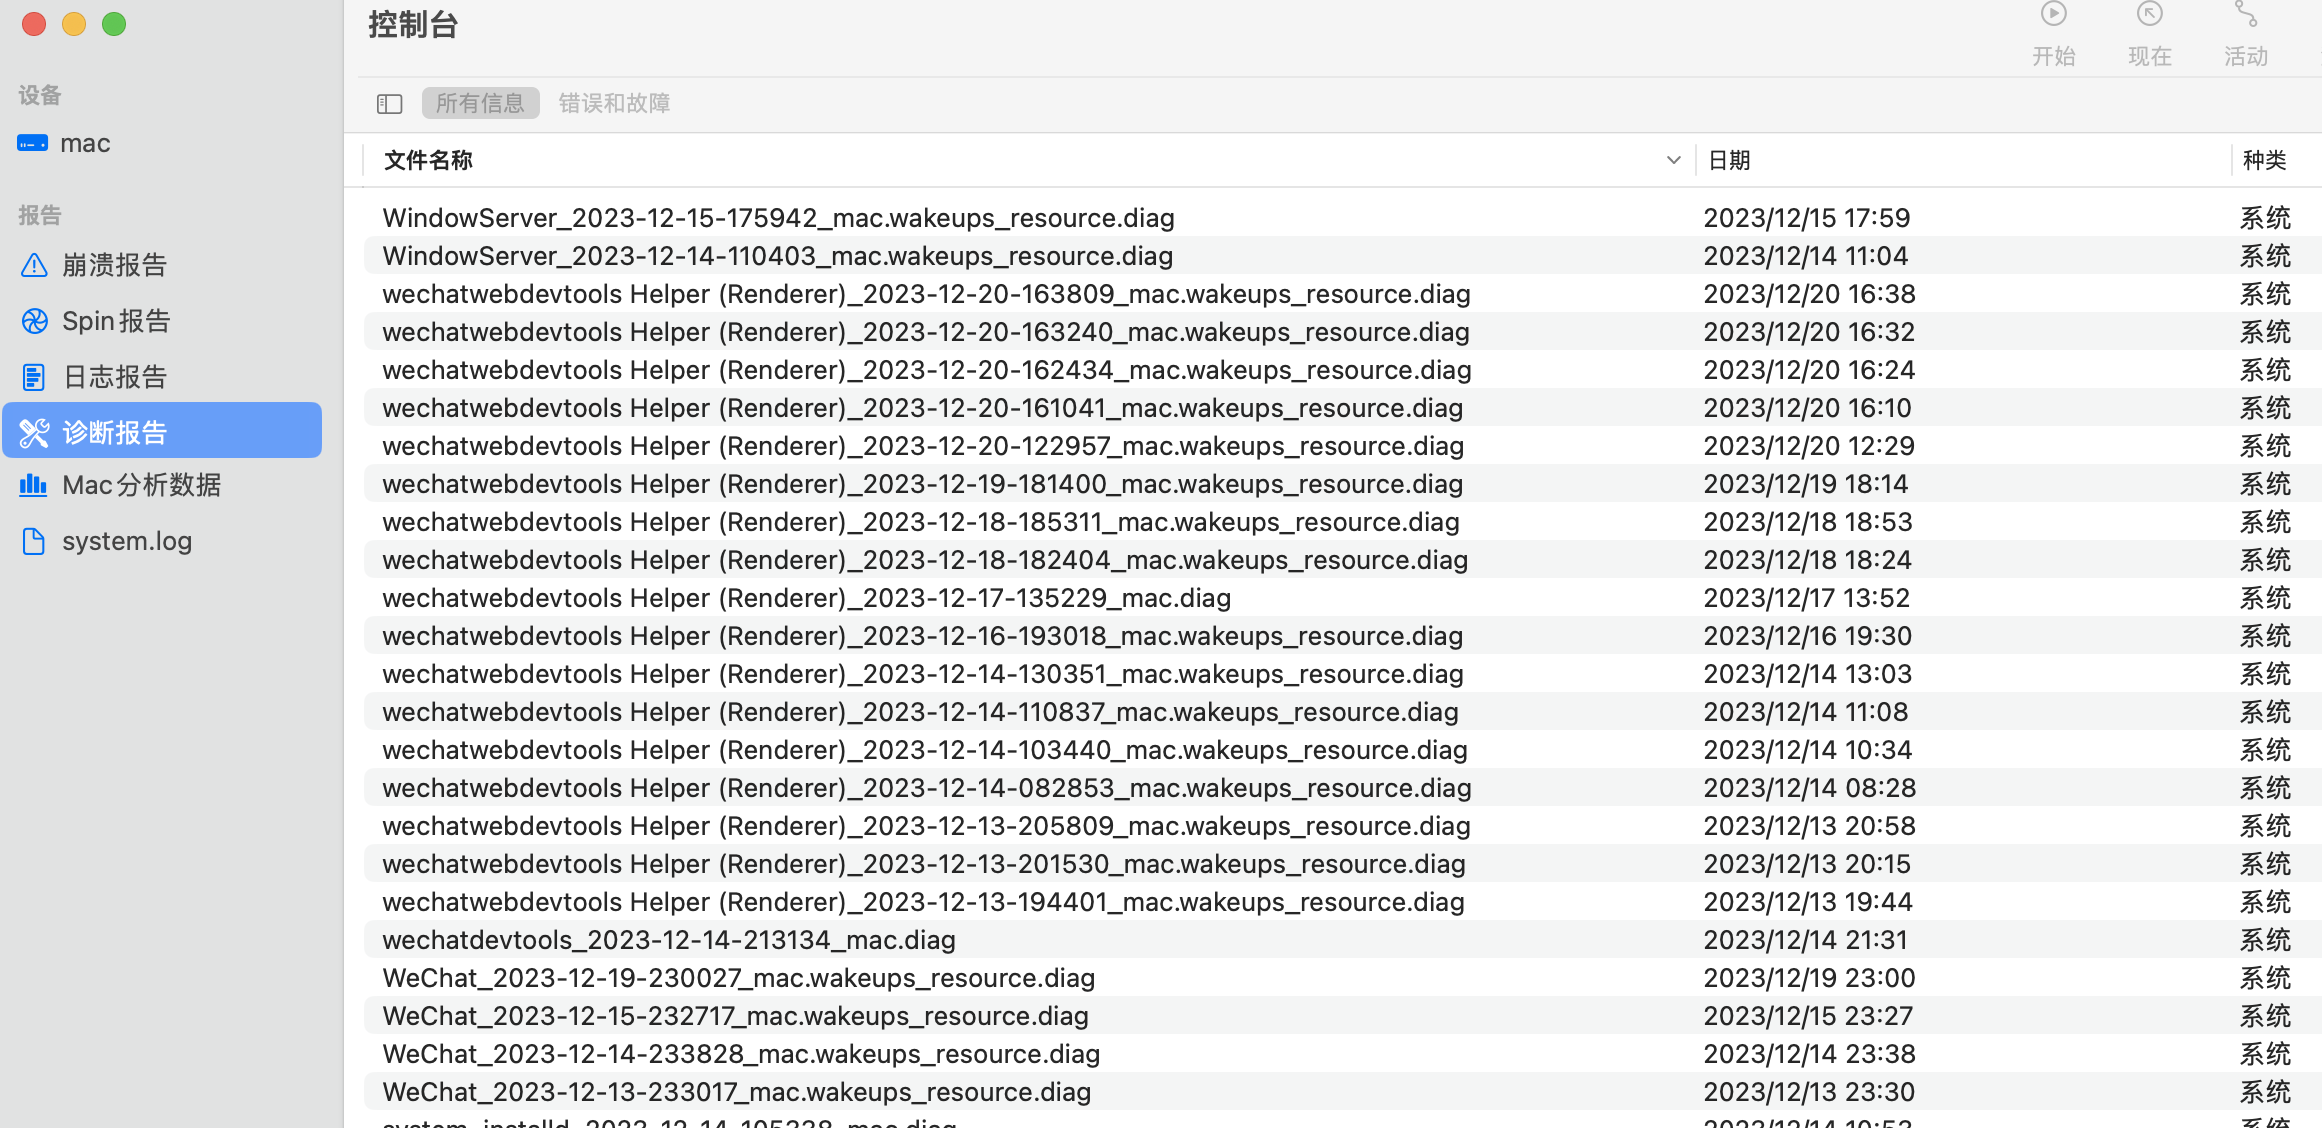Select Mac Analytics Data (Mac 分析数据) item
Image resolution: width=2322 pixels, height=1128 pixels.
[141, 485]
